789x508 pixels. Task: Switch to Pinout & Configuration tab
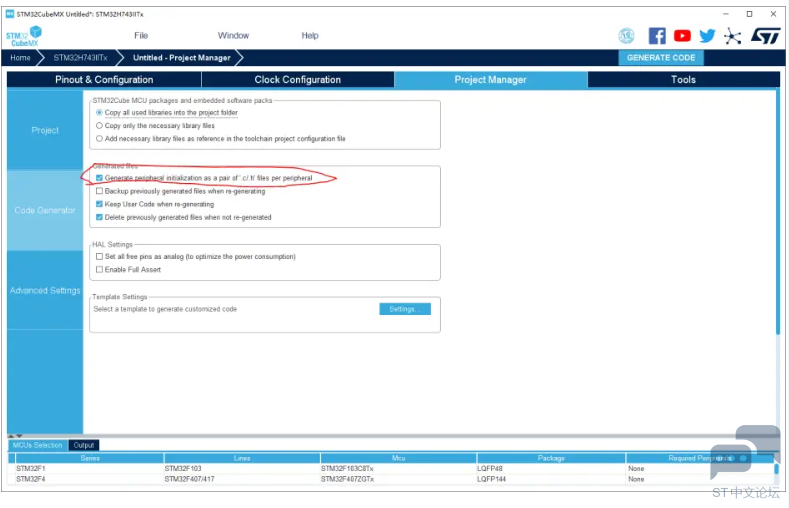pos(104,79)
